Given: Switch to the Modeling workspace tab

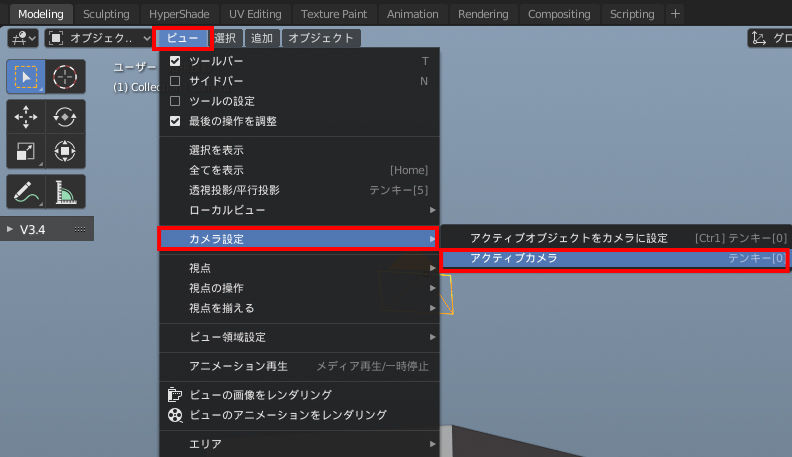Looking at the screenshot, I should pyautogui.click(x=41, y=14).
